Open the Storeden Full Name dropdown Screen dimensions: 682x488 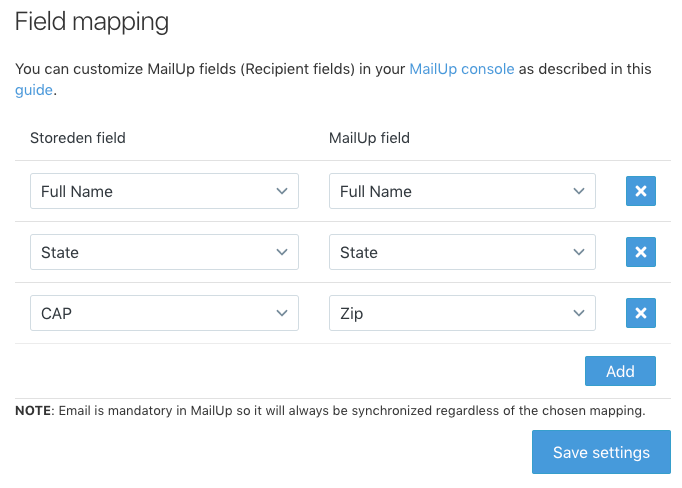click(x=164, y=191)
